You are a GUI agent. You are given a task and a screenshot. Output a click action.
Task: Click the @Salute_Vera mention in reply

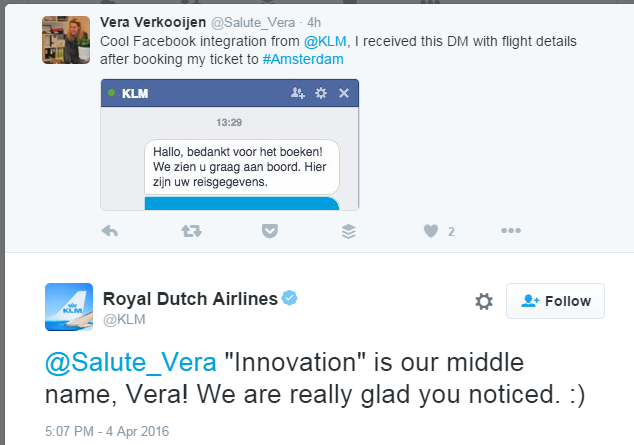[131, 362]
